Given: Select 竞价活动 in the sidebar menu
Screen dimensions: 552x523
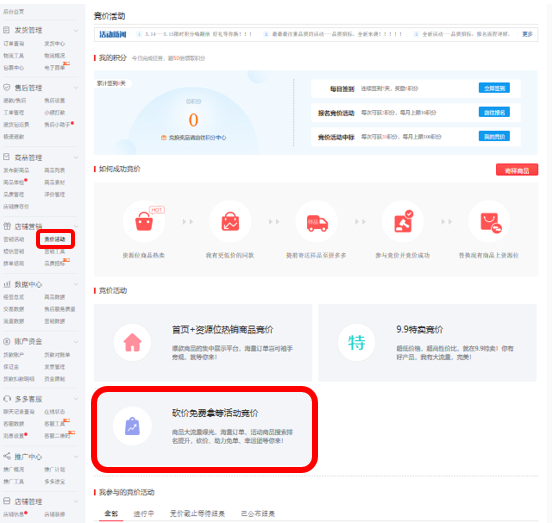Looking at the screenshot, I should 55,239.
